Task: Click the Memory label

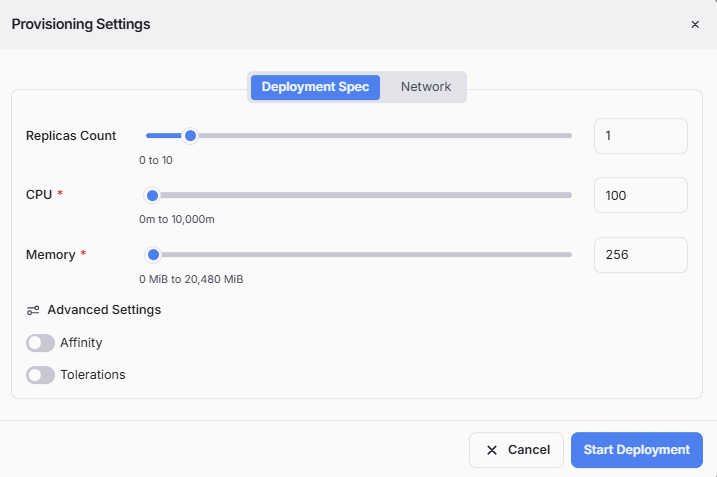Action: pos(51,255)
